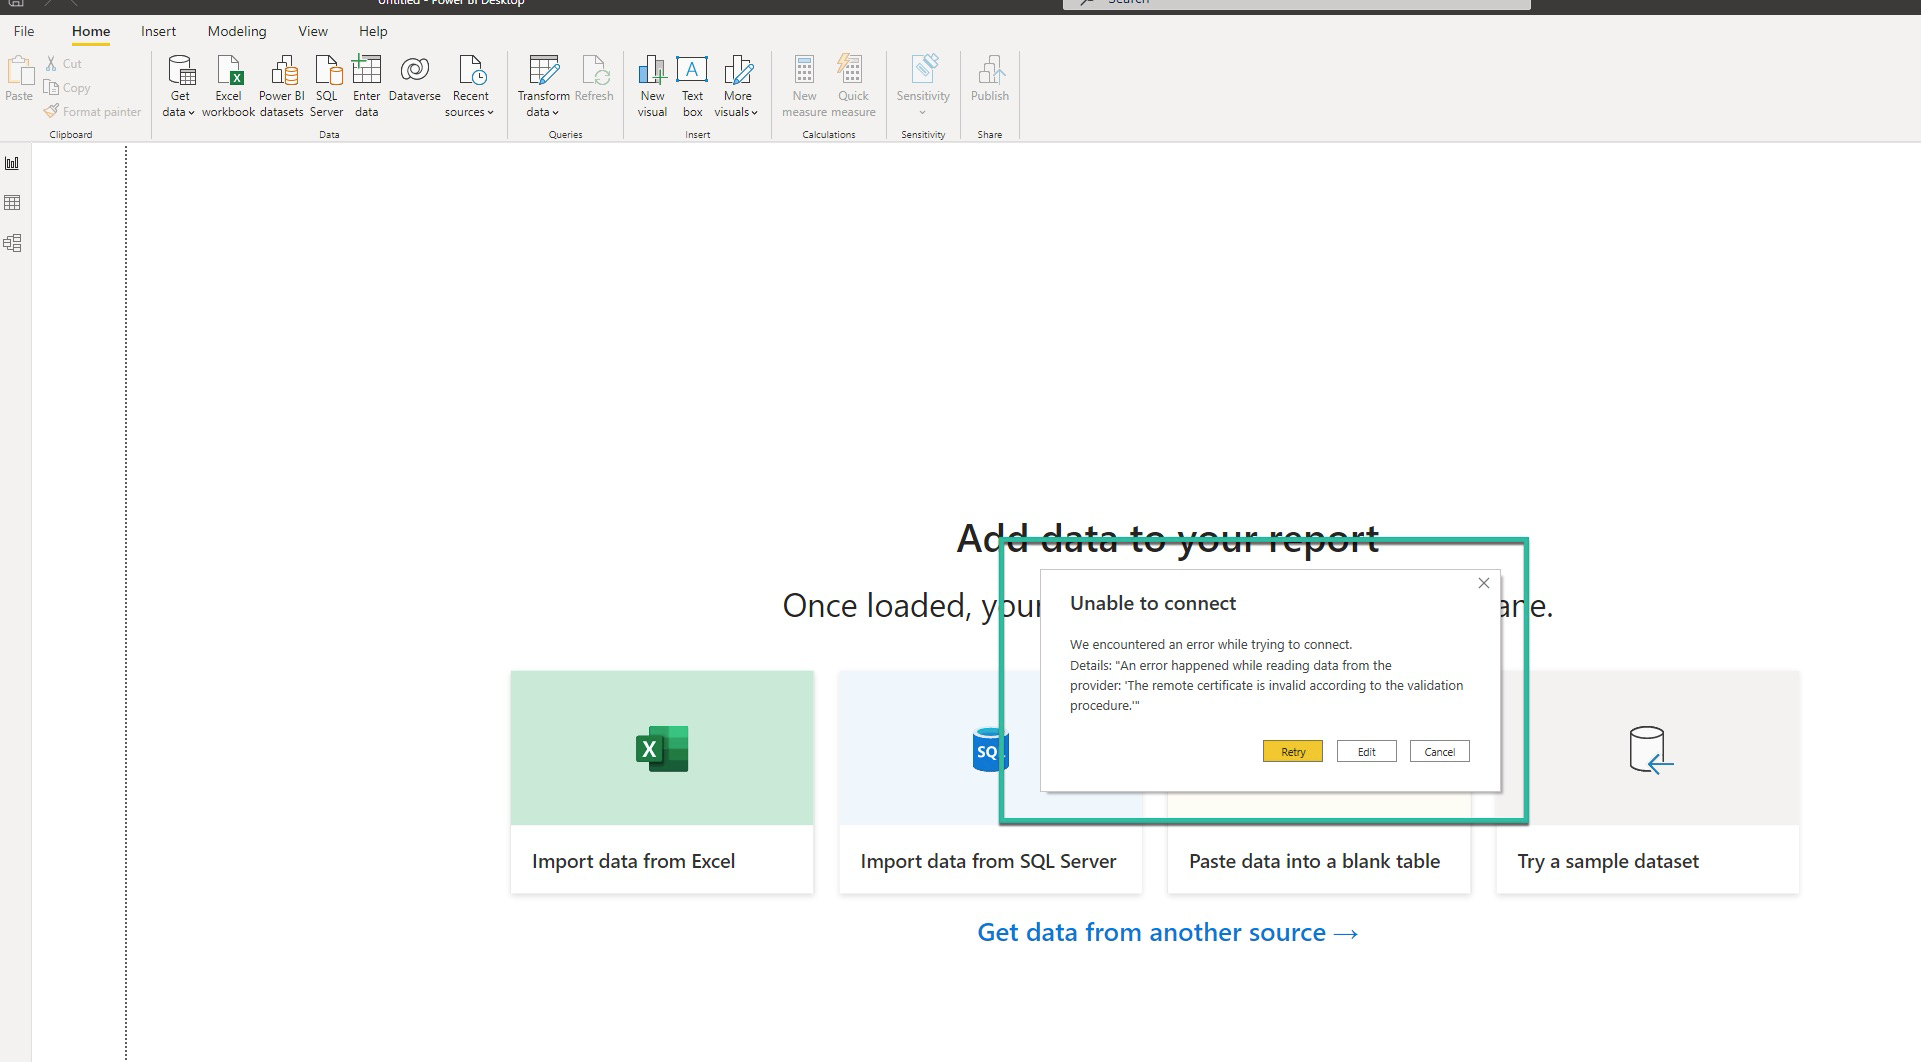Image resolution: width=1921 pixels, height=1062 pixels.
Task: Click the Publish icon
Action: (989, 80)
